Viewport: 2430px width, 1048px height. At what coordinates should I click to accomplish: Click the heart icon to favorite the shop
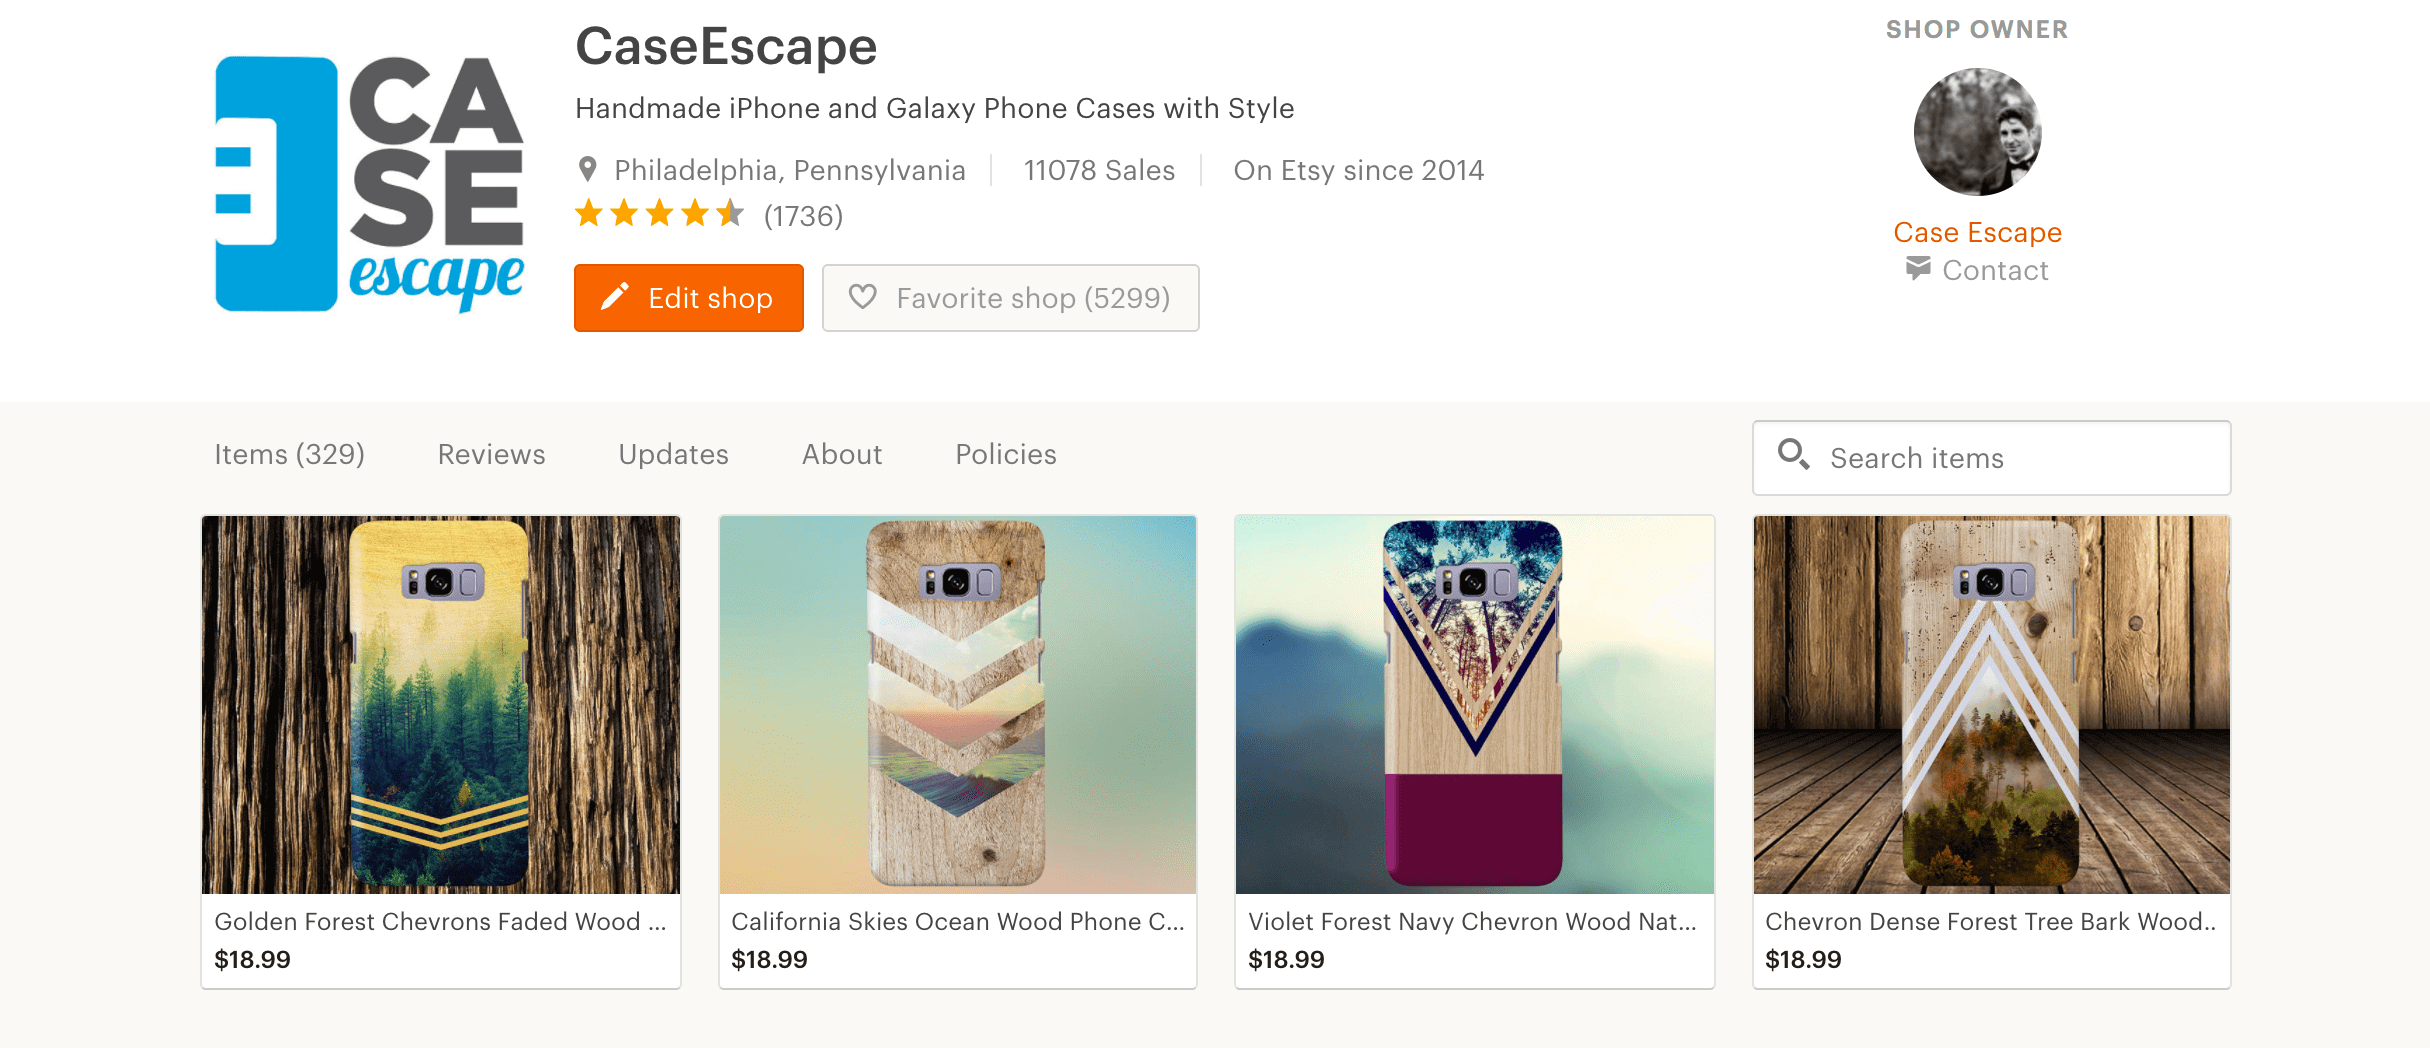tap(865, 297)
